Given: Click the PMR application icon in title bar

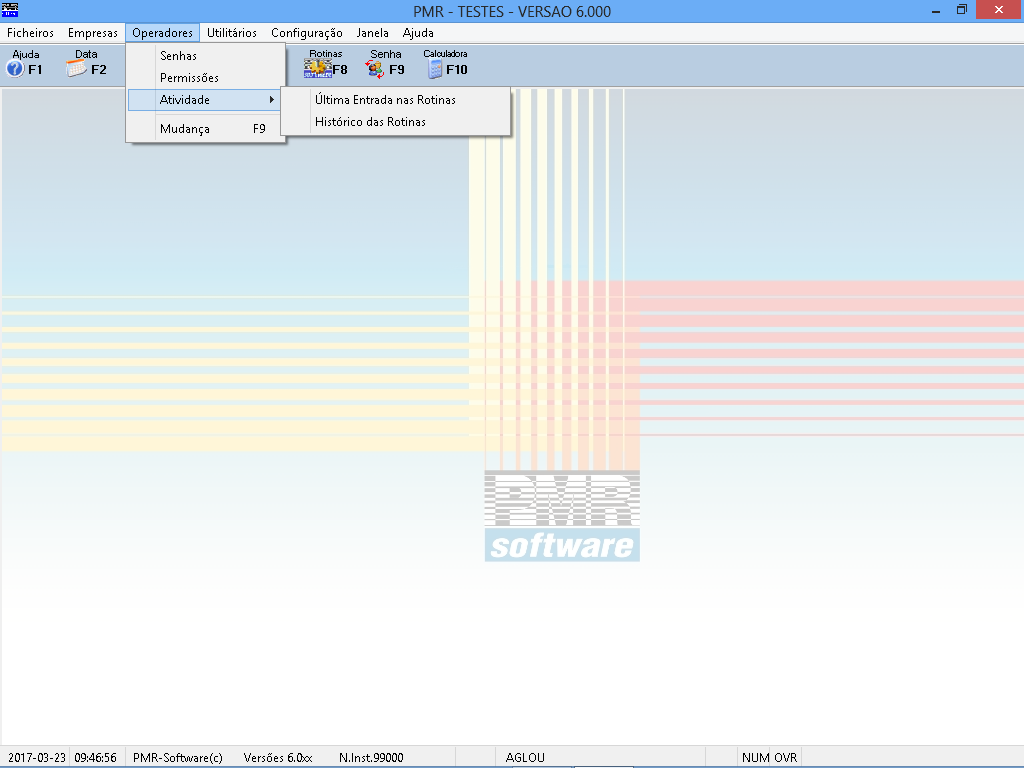Looking at the screenshot, I should [x=10, y=10].
